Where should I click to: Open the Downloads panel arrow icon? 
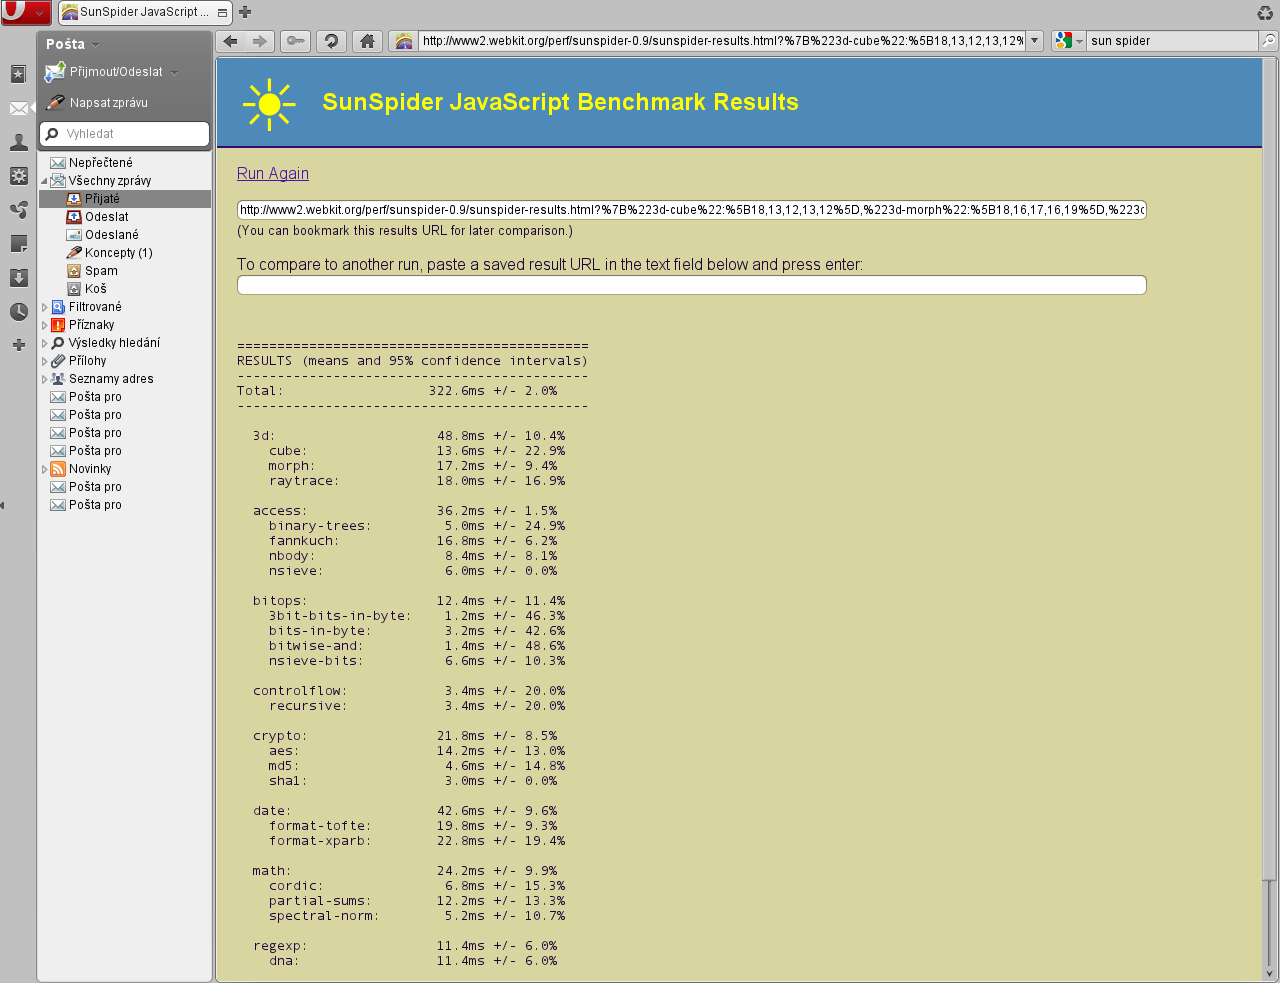pos(18,278)
